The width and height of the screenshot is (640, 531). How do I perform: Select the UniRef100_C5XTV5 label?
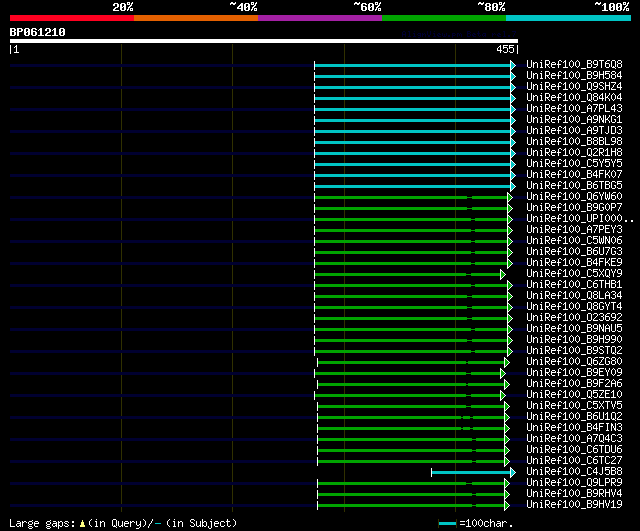[574, 406]
